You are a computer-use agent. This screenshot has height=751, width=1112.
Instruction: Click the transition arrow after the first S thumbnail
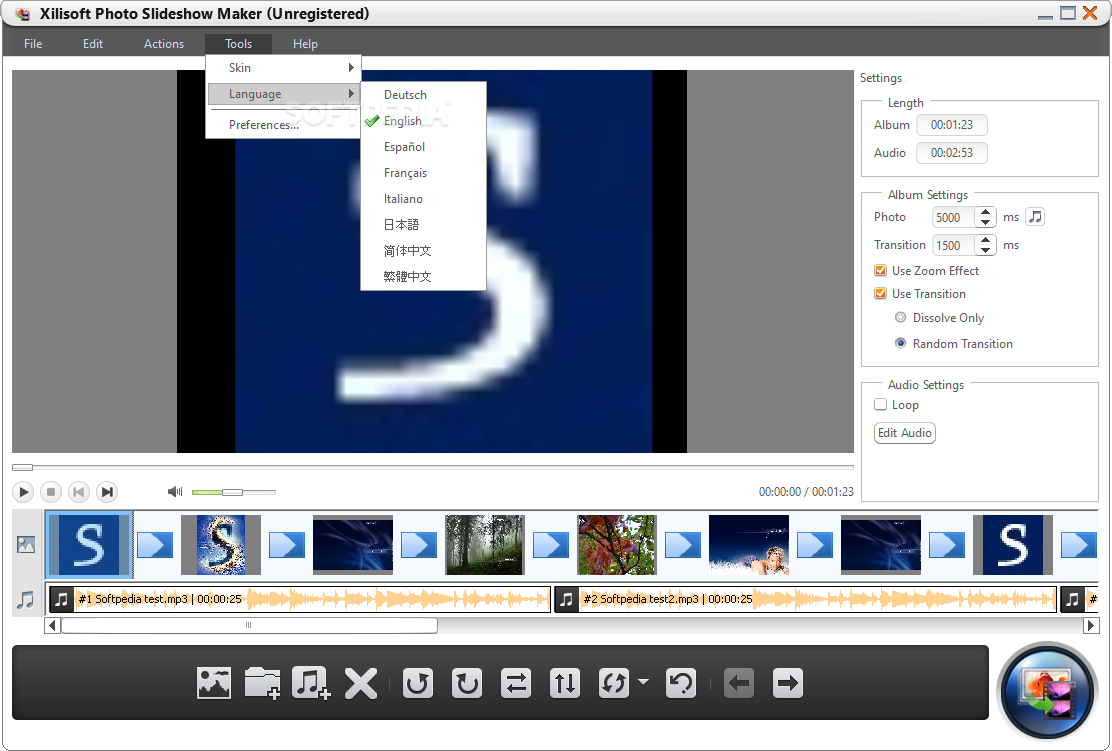tap(155, 545)
